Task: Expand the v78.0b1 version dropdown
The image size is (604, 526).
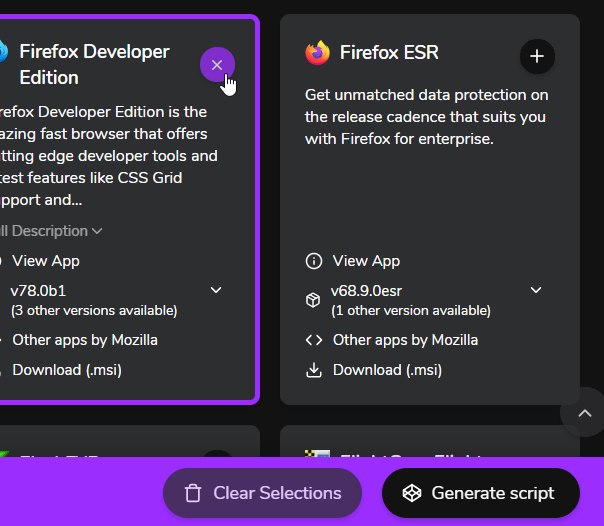Action: (216, 290)
